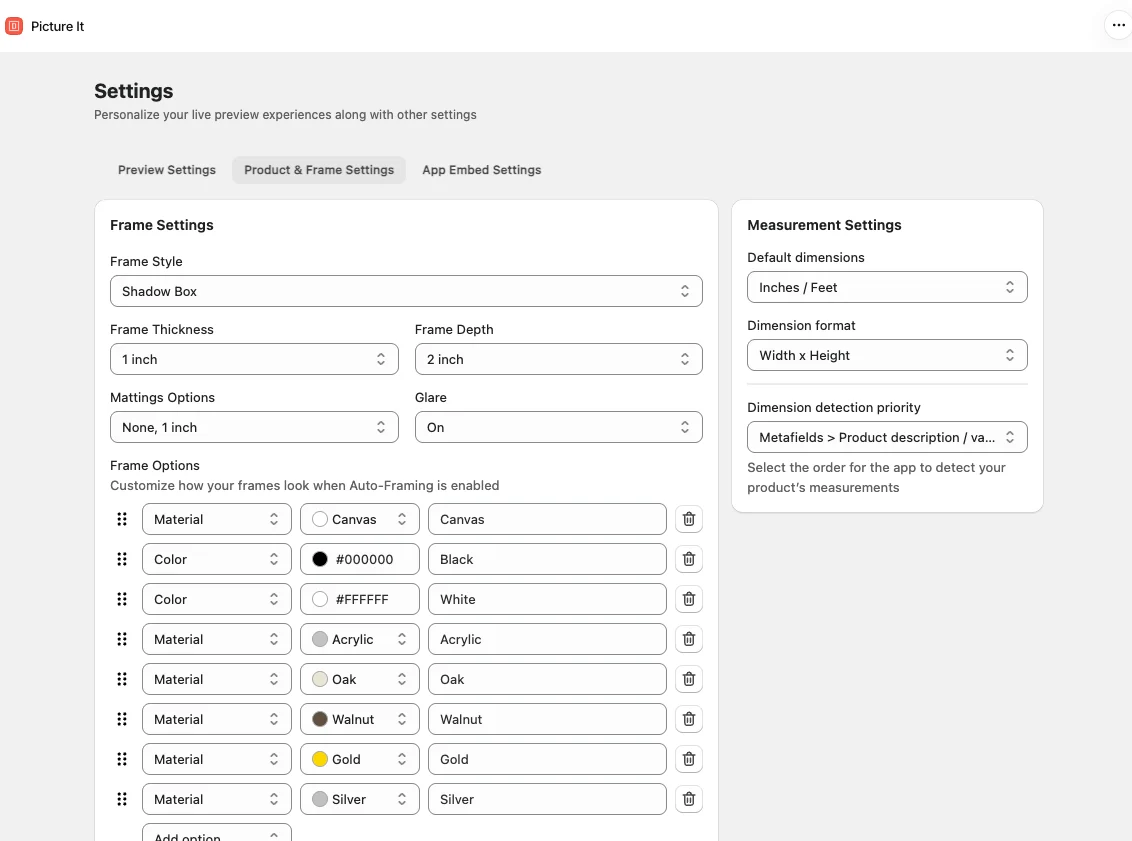Edit the Walnut label text field
The image size is (1132, 841).
547,719
